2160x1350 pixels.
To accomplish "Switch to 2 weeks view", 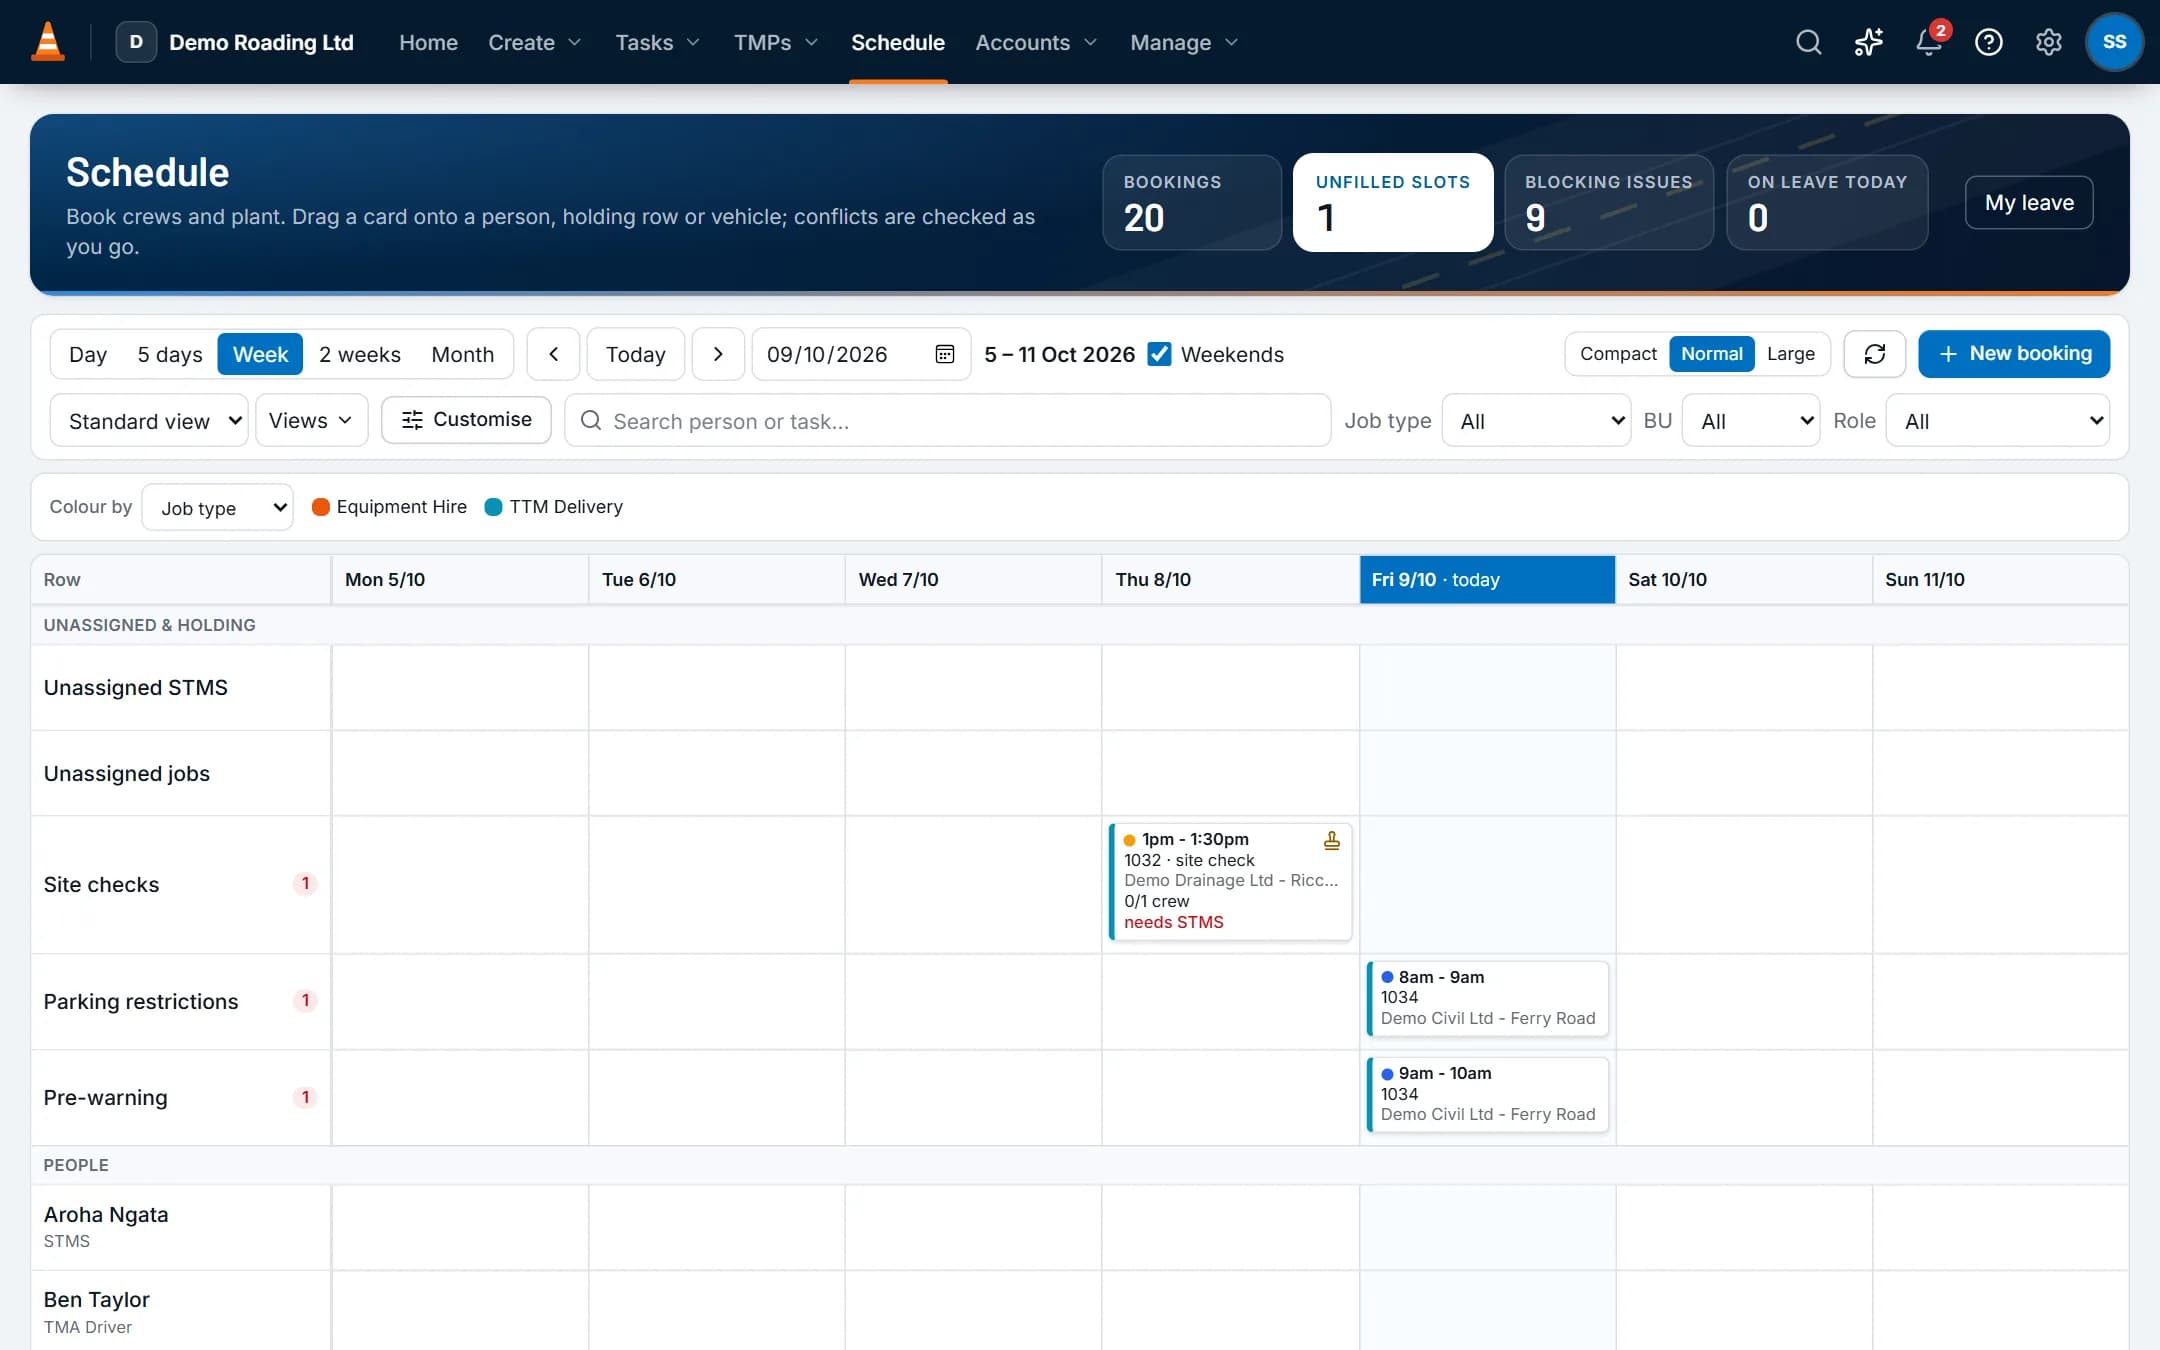I will [360, 354].
